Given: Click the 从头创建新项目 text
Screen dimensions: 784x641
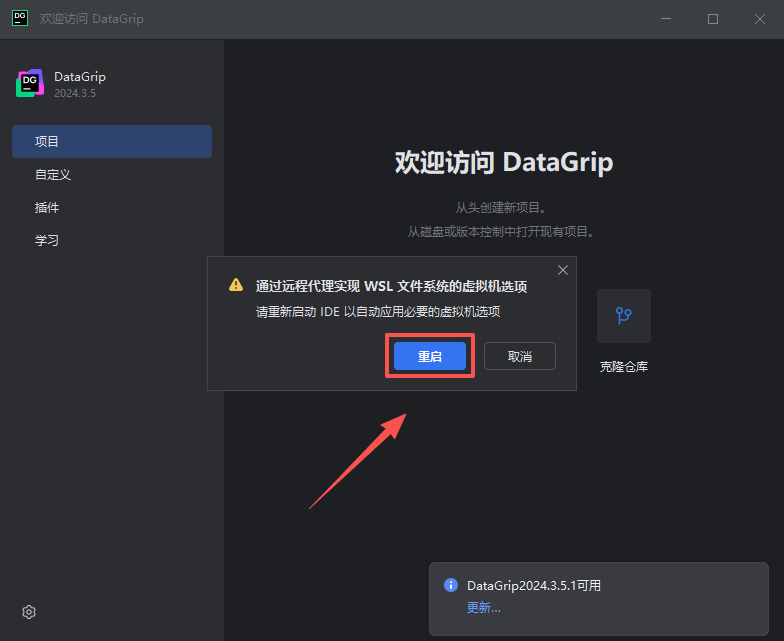Looking at the screenshot, I should pyautogui.click(x=500, y=208).
